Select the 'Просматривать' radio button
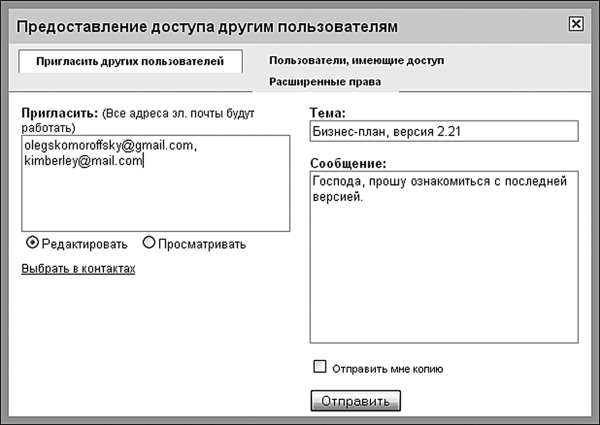 (x=149, y=242)
